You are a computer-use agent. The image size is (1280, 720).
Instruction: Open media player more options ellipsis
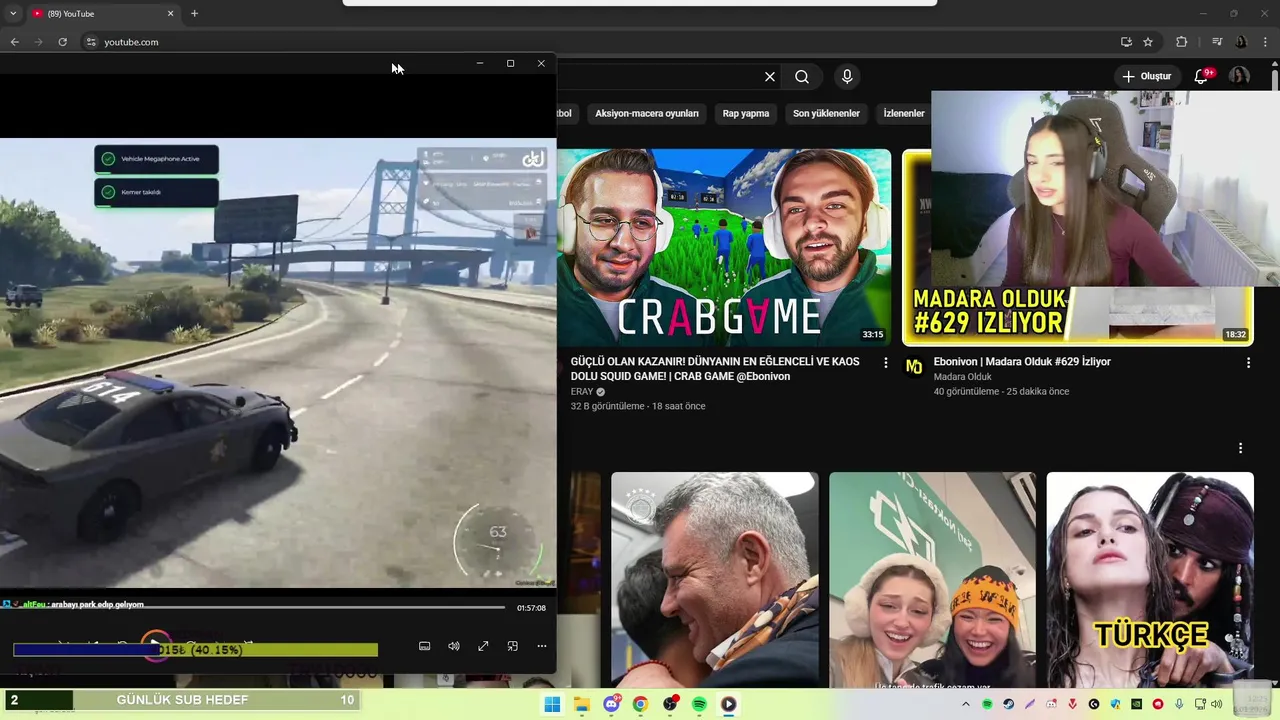pyautogui.click(x=542, y=646)
